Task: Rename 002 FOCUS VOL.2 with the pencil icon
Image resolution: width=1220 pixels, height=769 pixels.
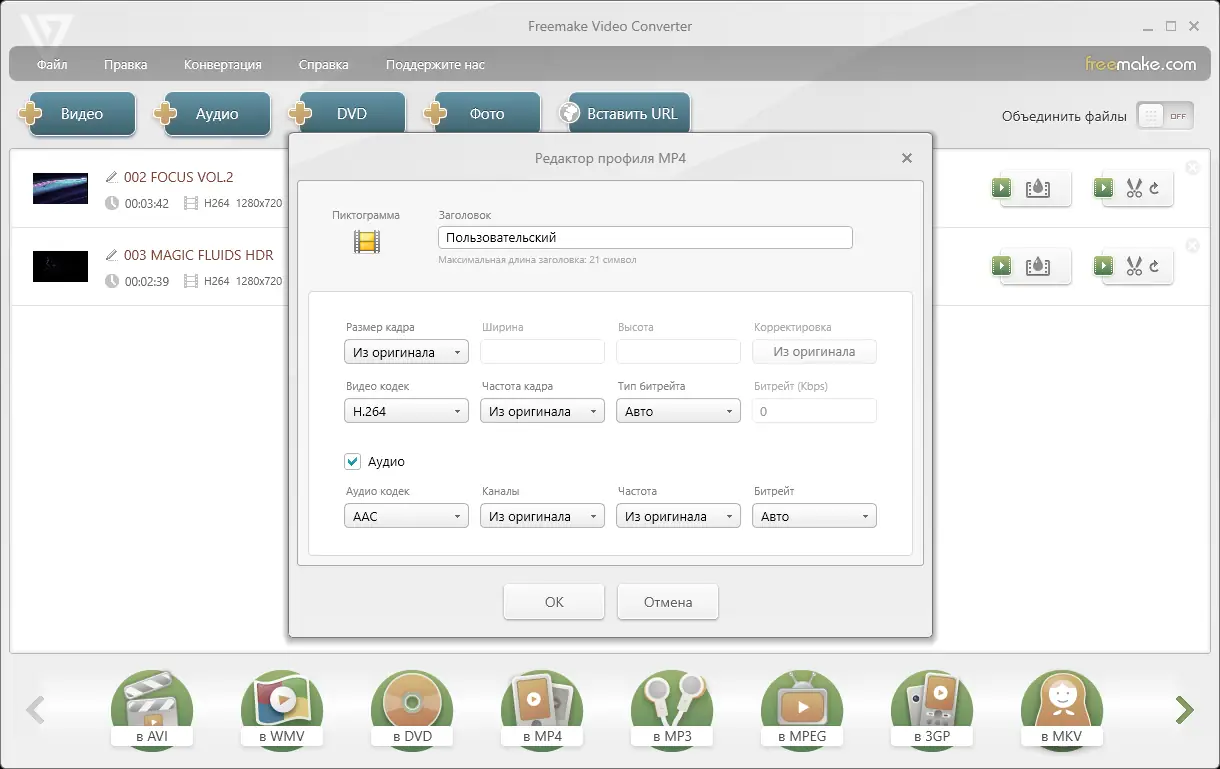Action: tap(112, 177)
